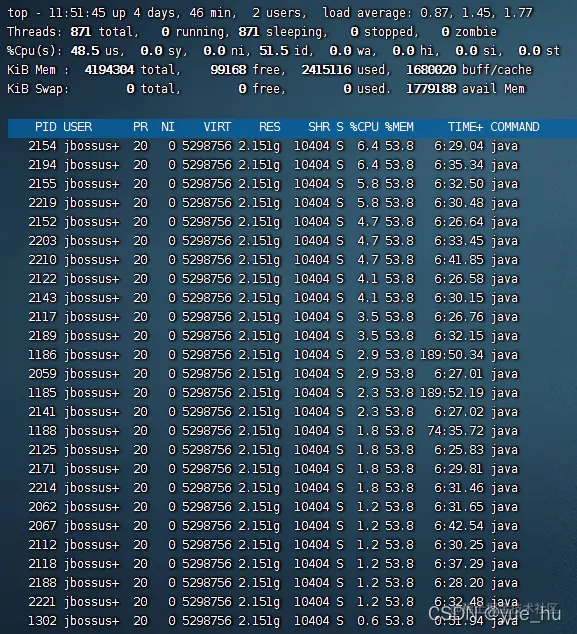Select PID 2188 in the thread list
Image resolution: width=577 pixels, height=634 pixels.
coord(42,583)
